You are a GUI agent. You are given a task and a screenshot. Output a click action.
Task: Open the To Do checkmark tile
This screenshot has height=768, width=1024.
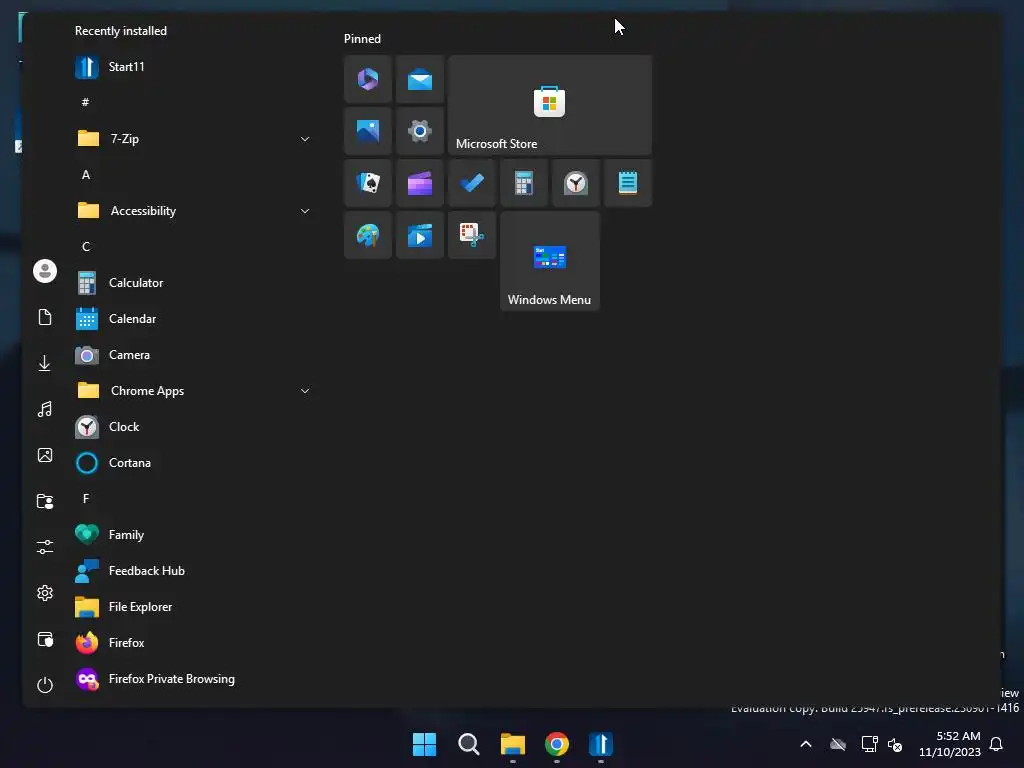(472, 184)
